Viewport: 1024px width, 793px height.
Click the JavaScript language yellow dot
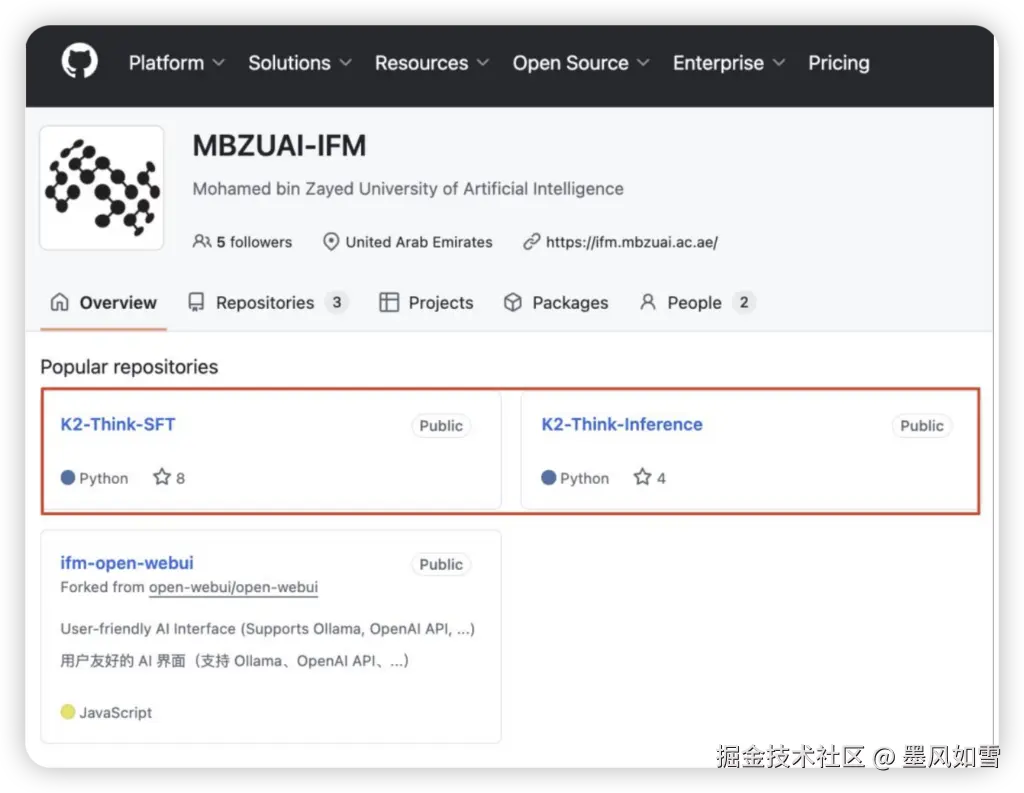pyautogui.click(x=68, y=711)
